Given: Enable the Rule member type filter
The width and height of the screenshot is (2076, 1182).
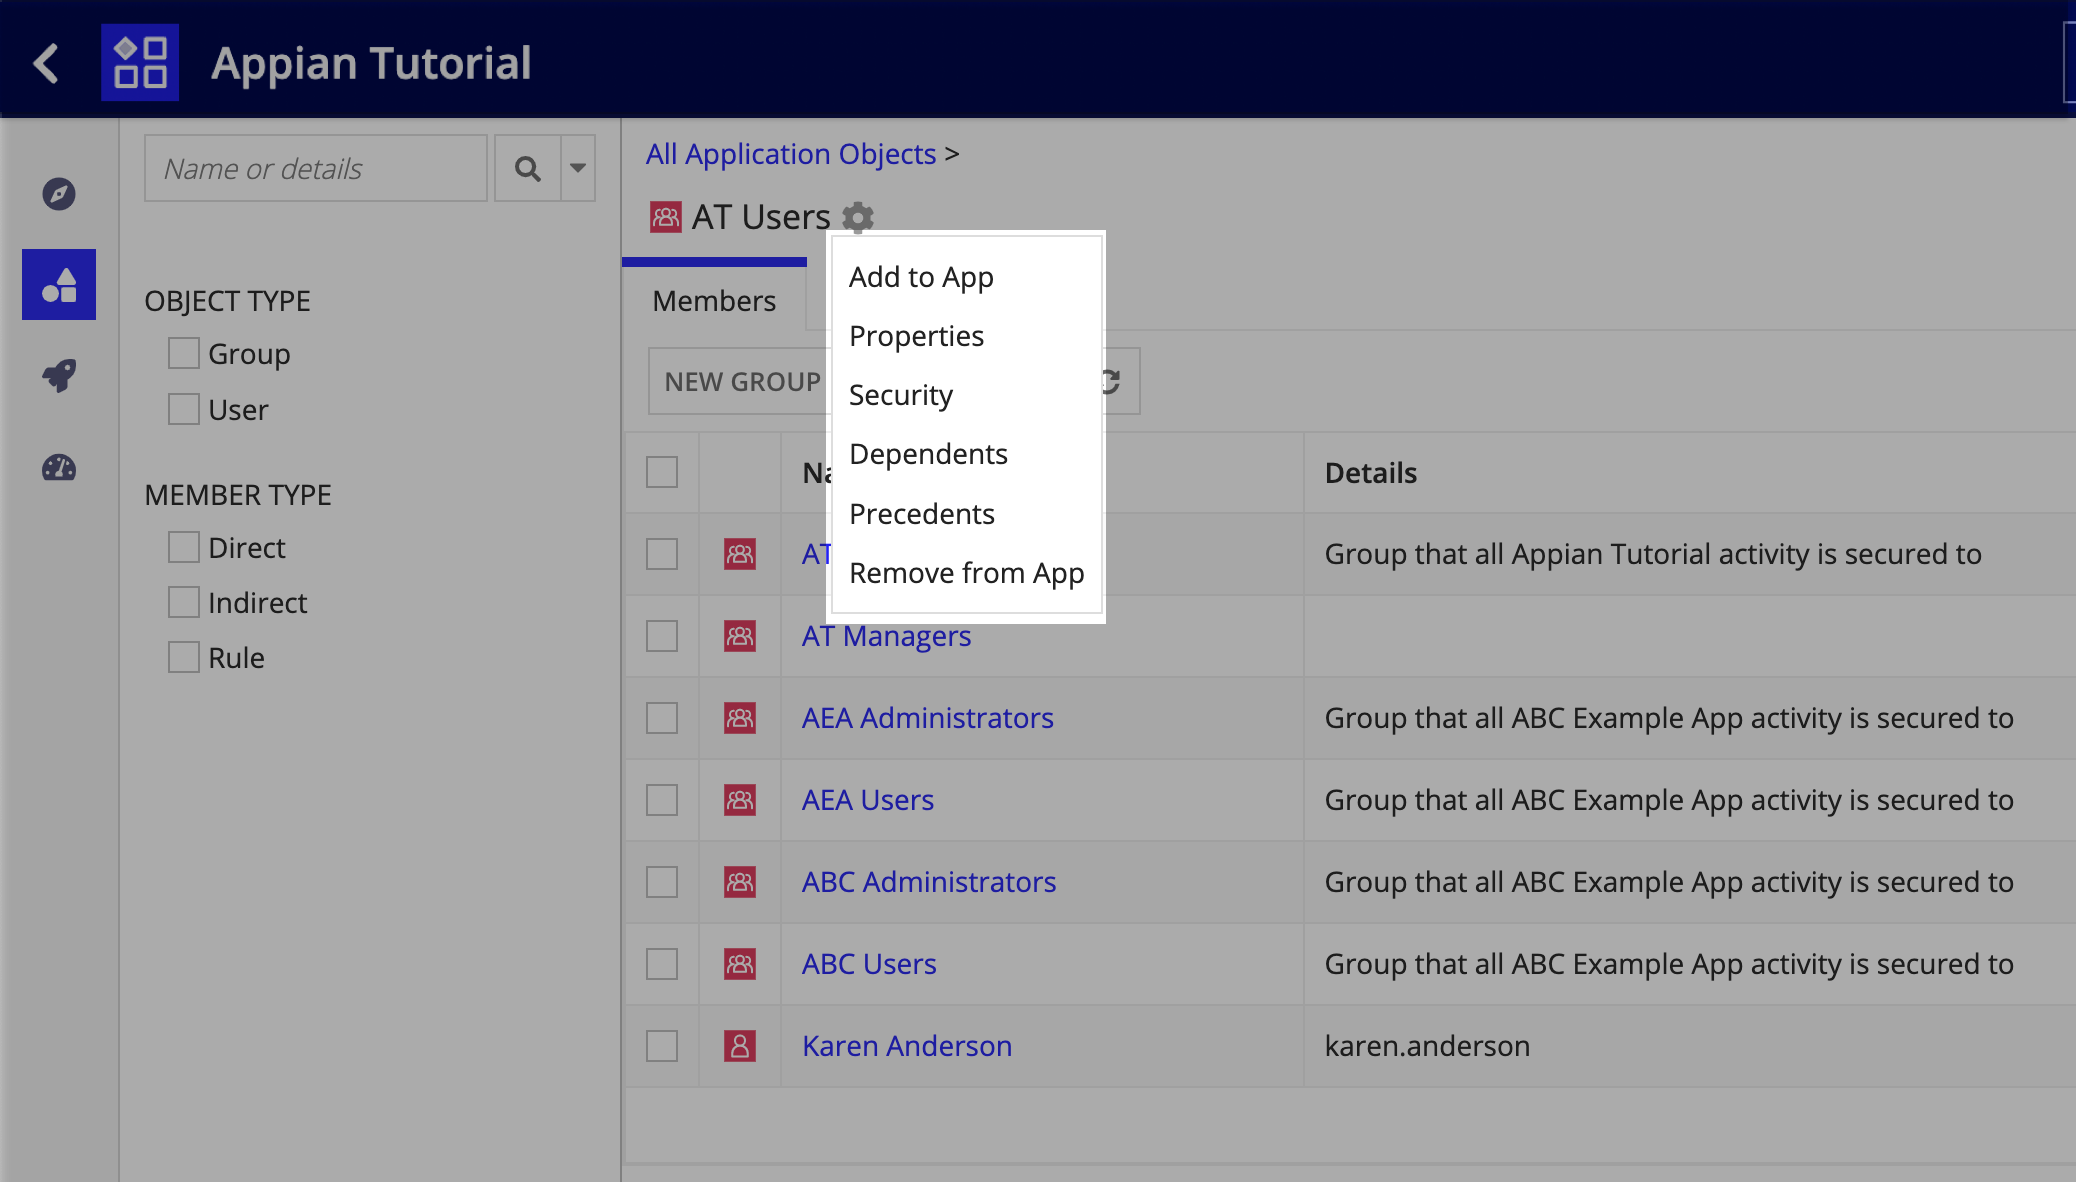Looking at the screenshot, I should point(183,657).
